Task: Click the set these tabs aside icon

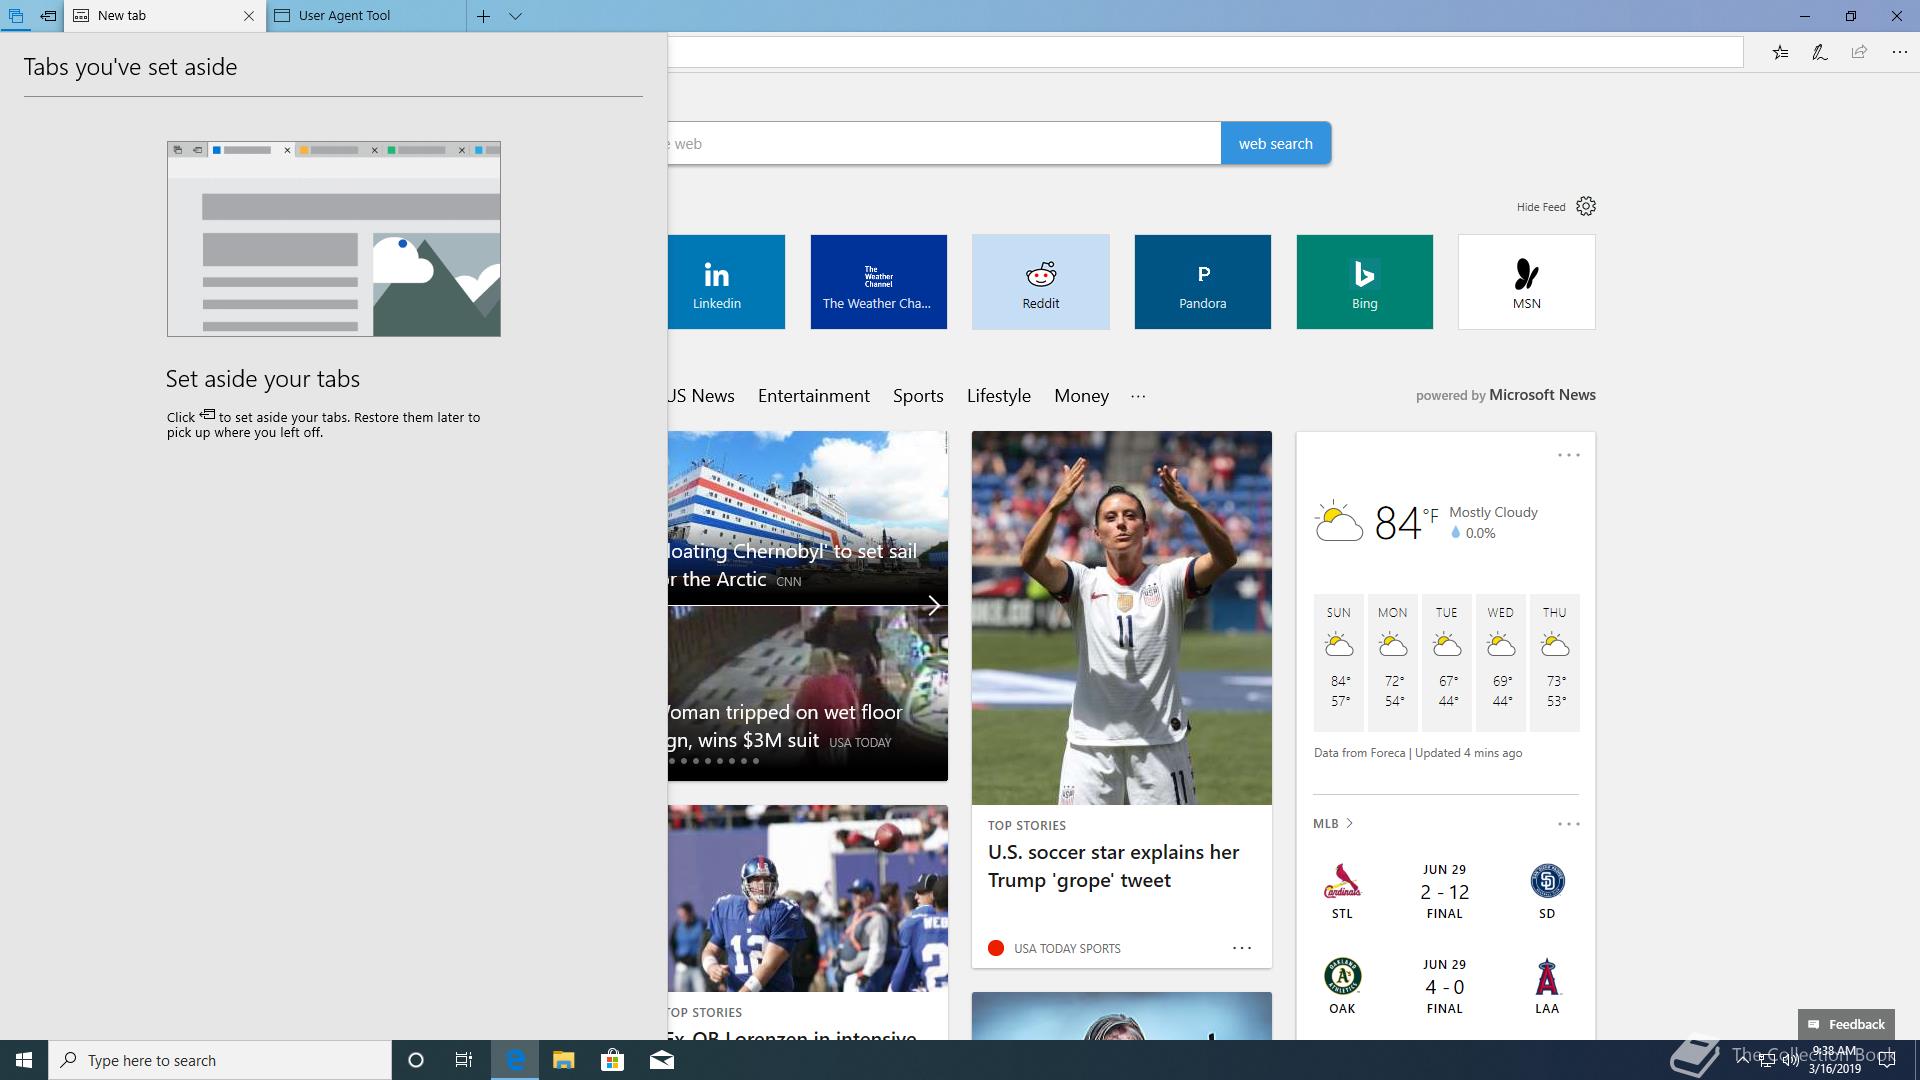Action: tap(48, 16)
